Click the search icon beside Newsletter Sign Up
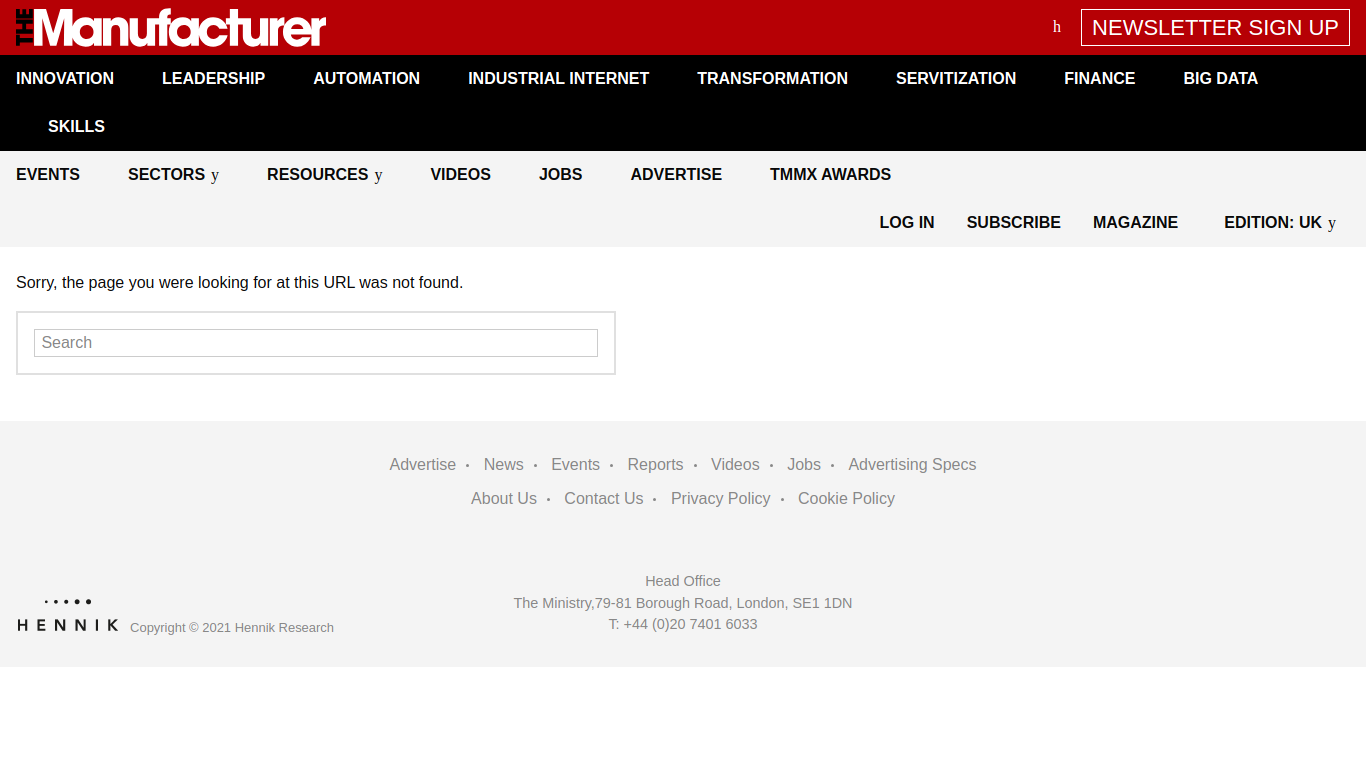This screenshot has height=768, width=1366. point(1057,27)
